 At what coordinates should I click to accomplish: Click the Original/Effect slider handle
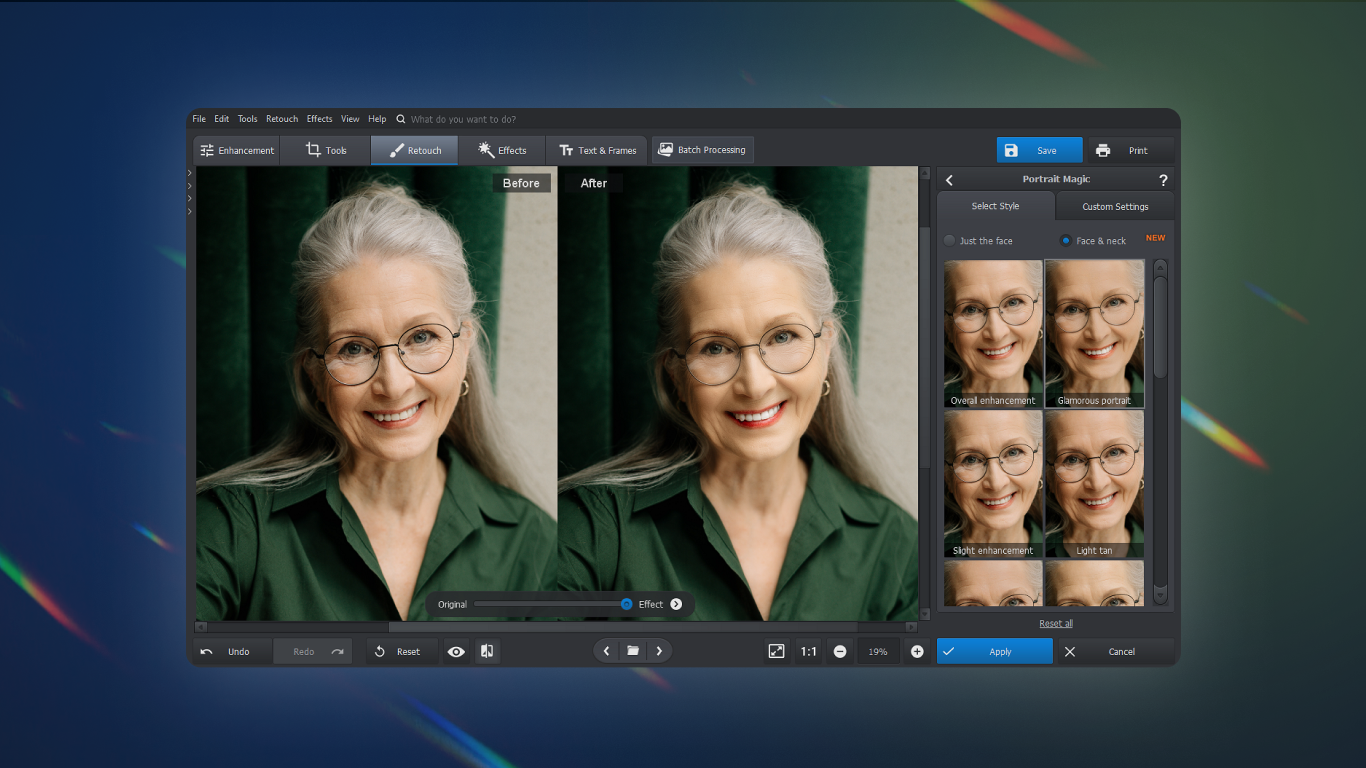click(x=626, y=604)
